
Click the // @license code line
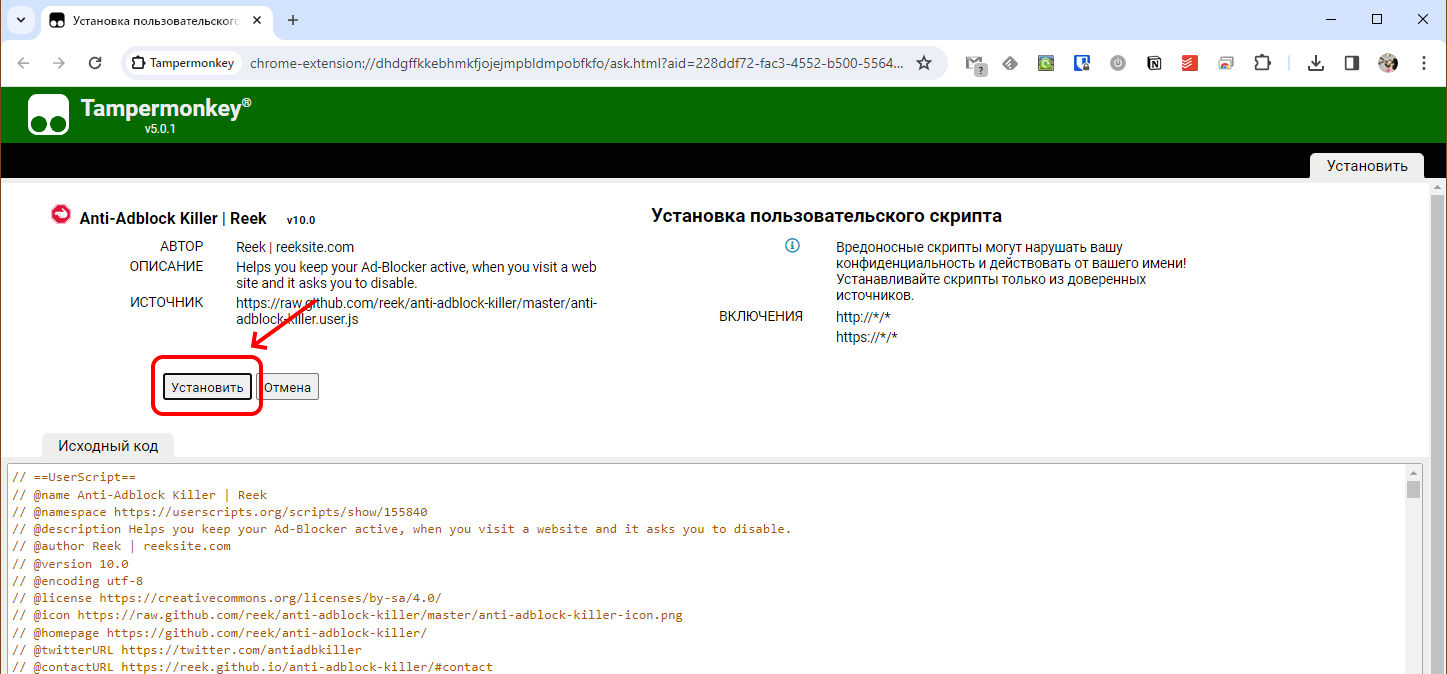(227, 598)
